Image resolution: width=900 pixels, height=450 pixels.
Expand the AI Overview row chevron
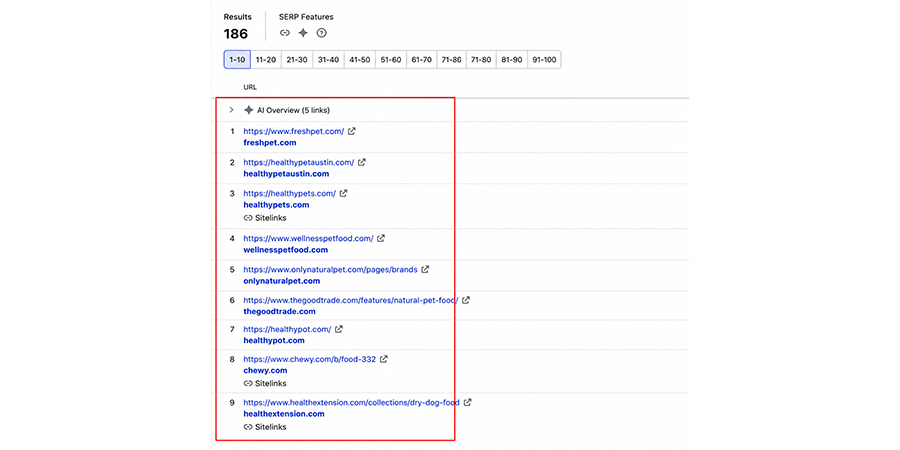tap(231, 110)
